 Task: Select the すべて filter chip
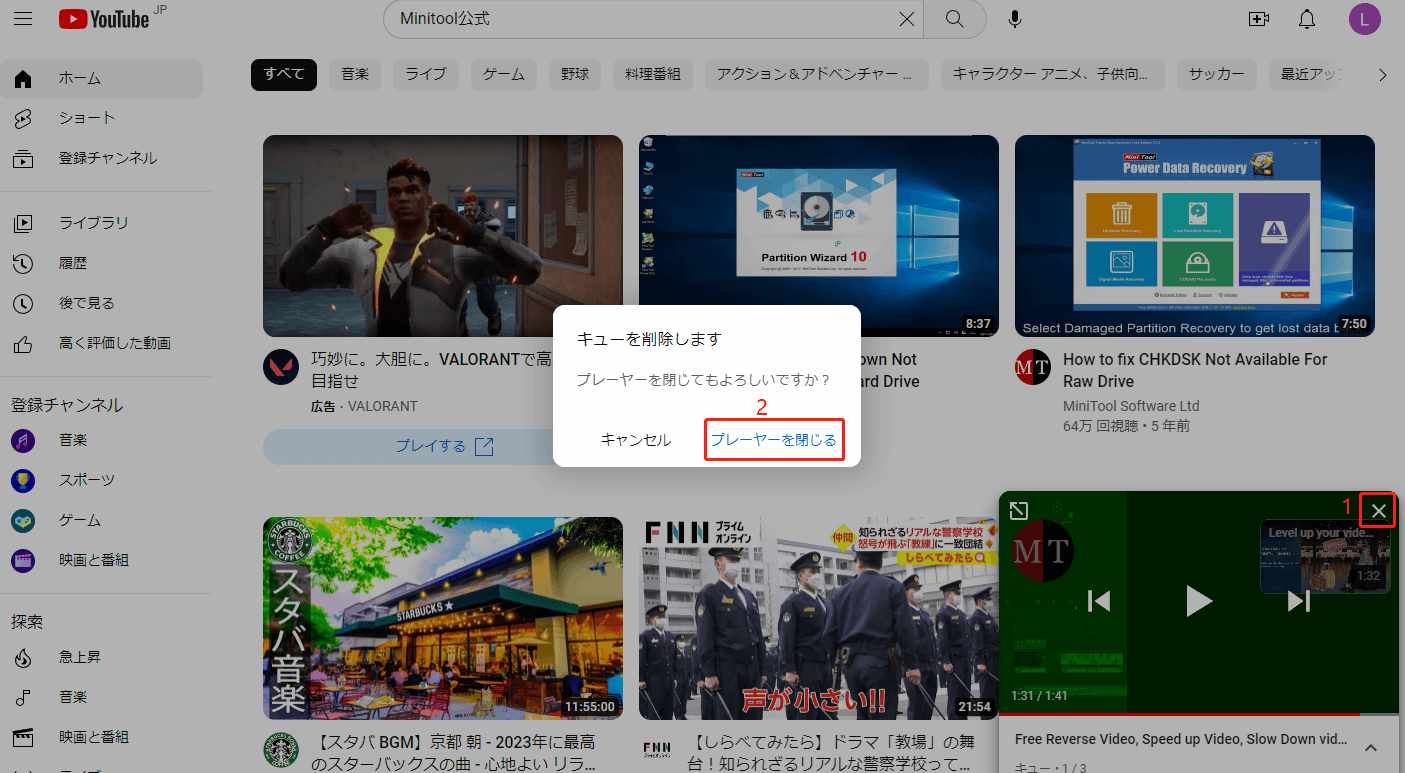[x=284, y=74]
